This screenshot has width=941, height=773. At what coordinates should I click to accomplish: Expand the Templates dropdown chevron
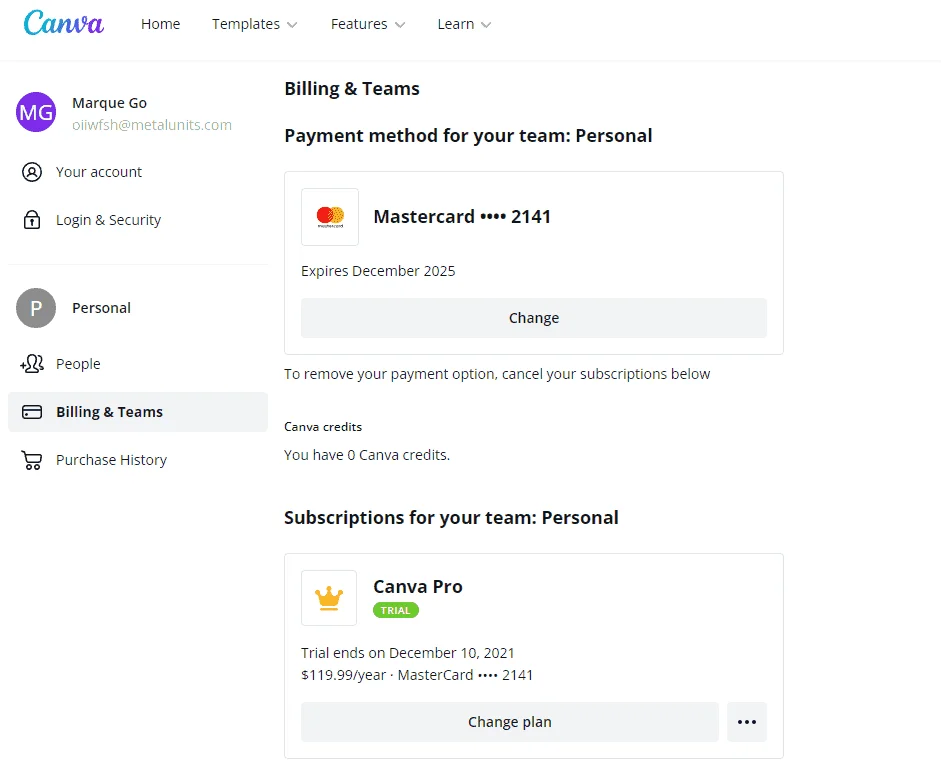[292, 25]
